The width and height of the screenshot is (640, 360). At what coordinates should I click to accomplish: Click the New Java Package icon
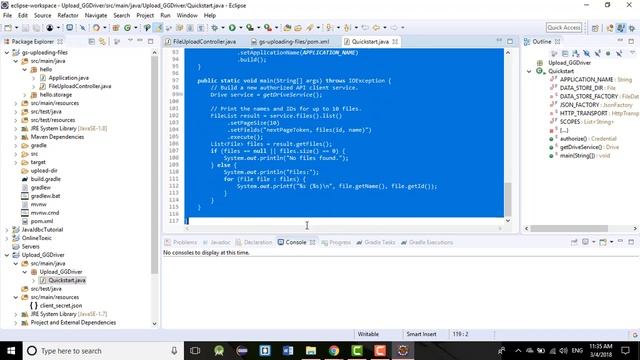116,28
